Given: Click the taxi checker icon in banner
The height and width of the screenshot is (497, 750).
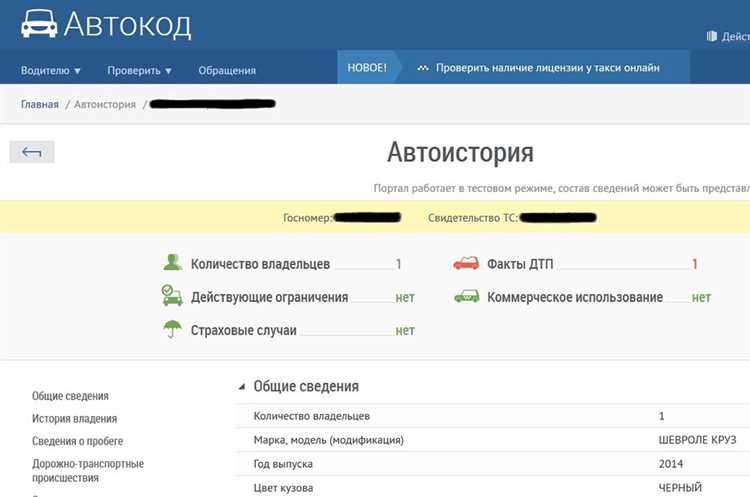Looking at the screenshot, I should [423, 68].
